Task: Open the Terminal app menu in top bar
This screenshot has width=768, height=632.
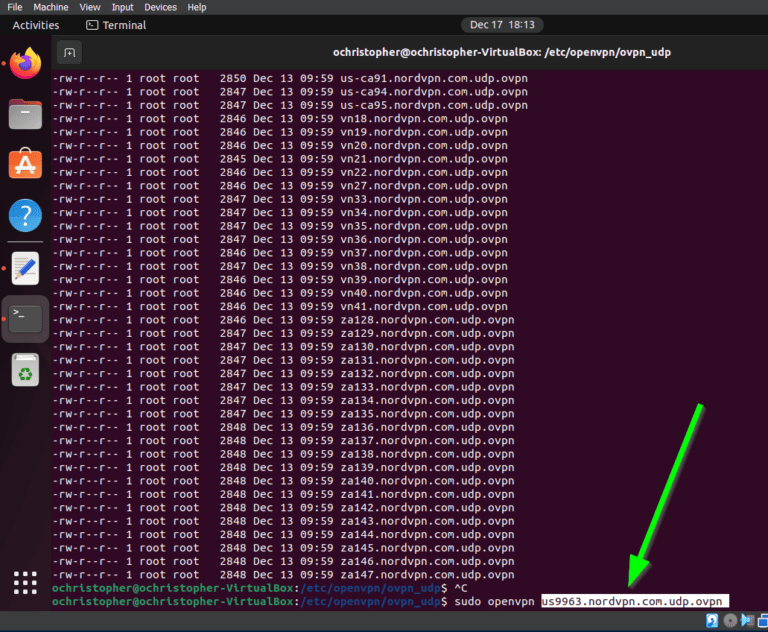Action: (x=116, y=25)
